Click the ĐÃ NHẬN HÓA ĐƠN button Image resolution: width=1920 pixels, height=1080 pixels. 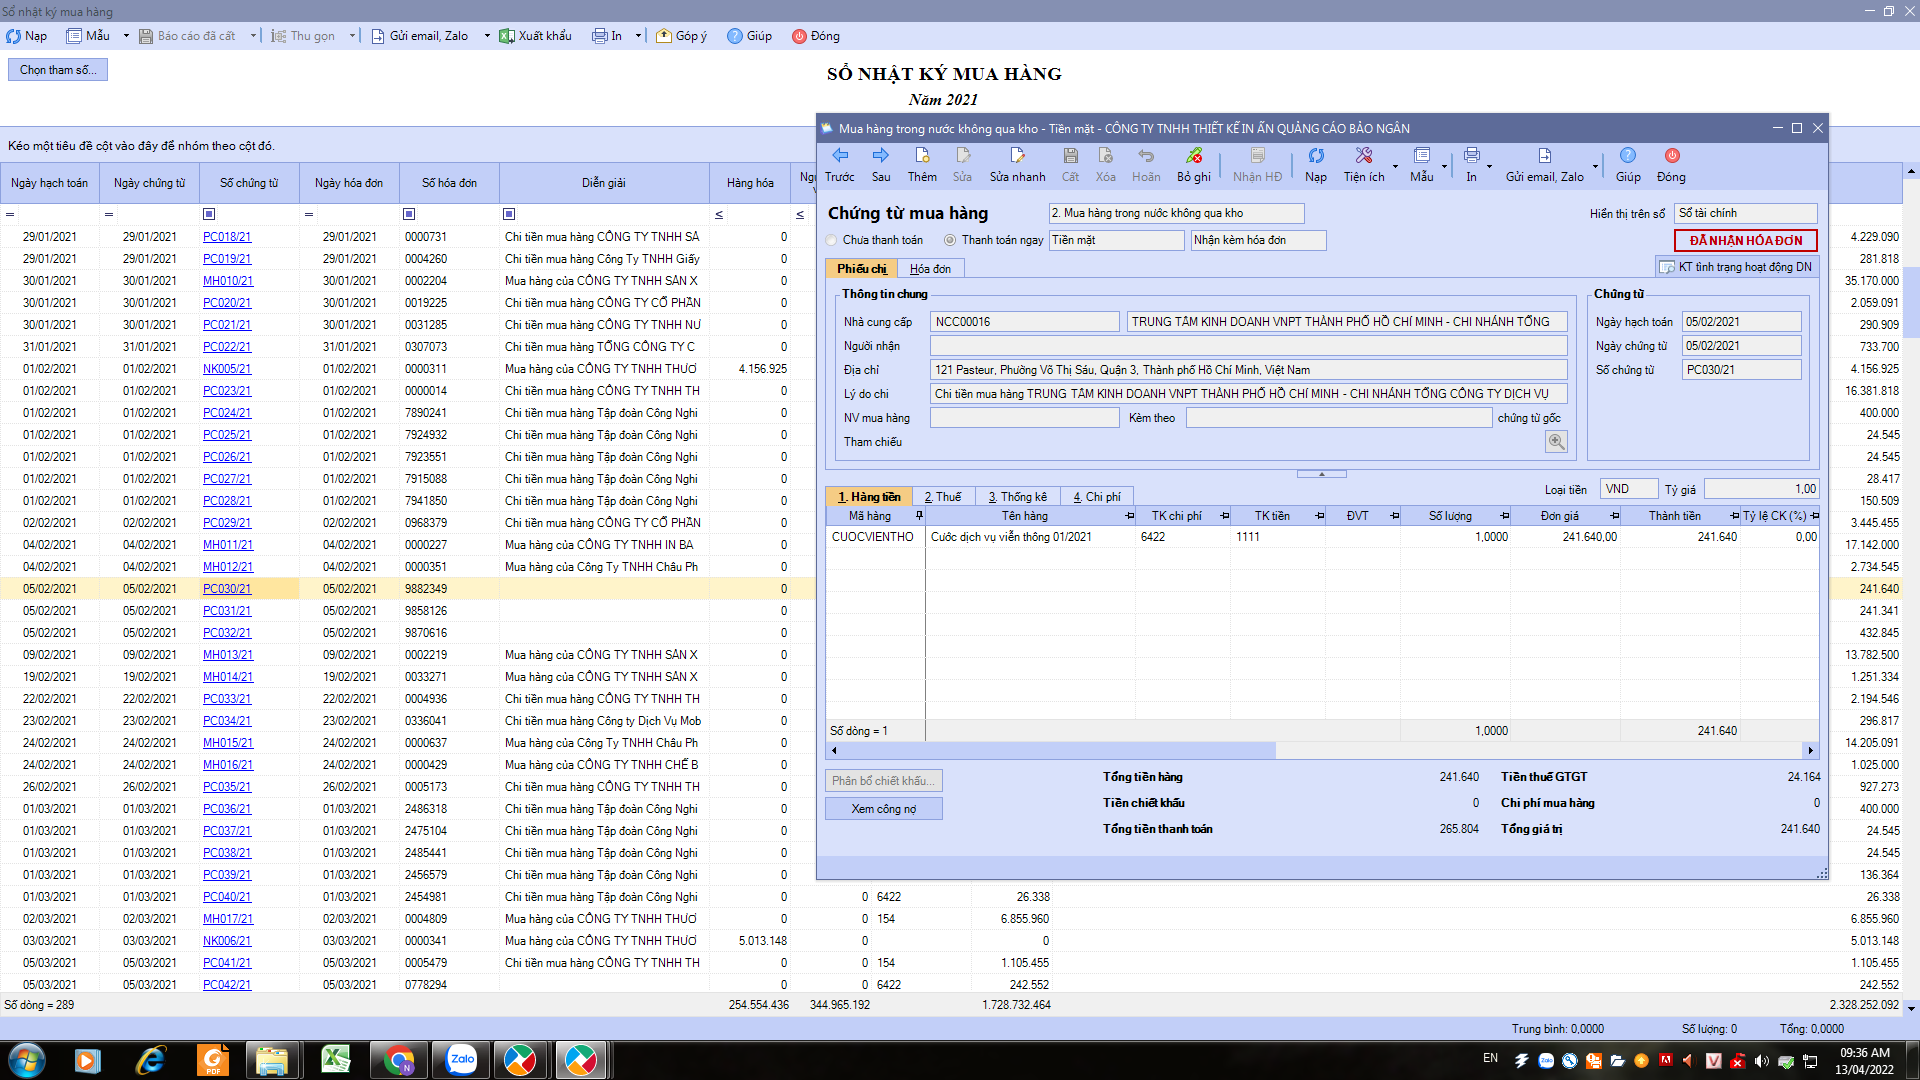point(1746,241)
